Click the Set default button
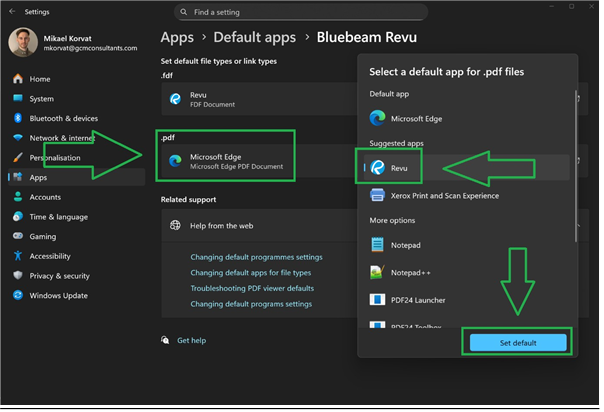This screenshot has height=412, width=604. (518, 343)
